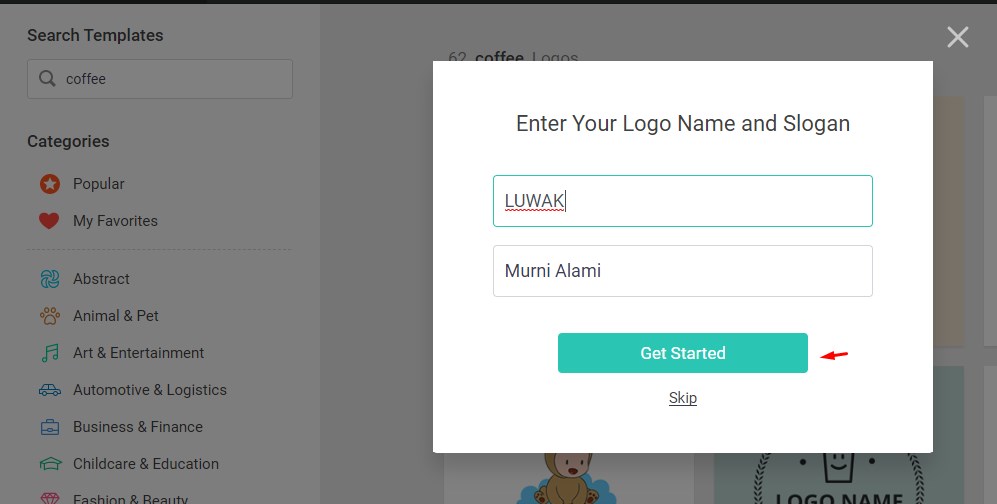Select the bear mascot logo thumbnail
This screenshot has width=997, height=504.
(x=568, y=478)
